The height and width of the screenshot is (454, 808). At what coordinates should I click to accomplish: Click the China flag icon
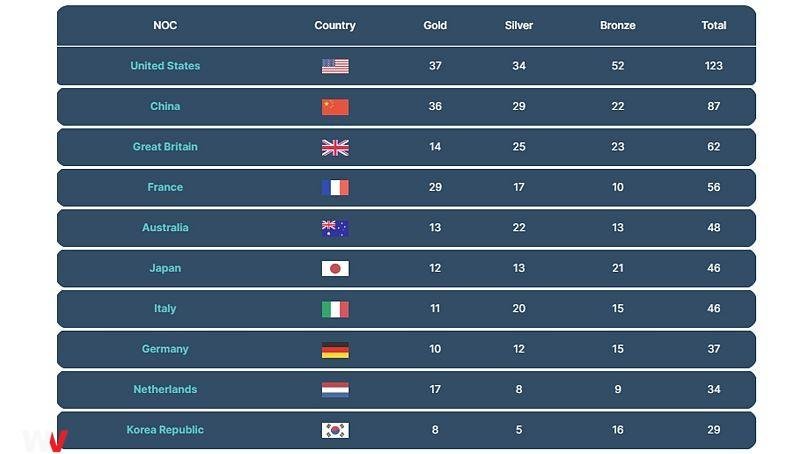pyautogui.click(x=335, y=107)
